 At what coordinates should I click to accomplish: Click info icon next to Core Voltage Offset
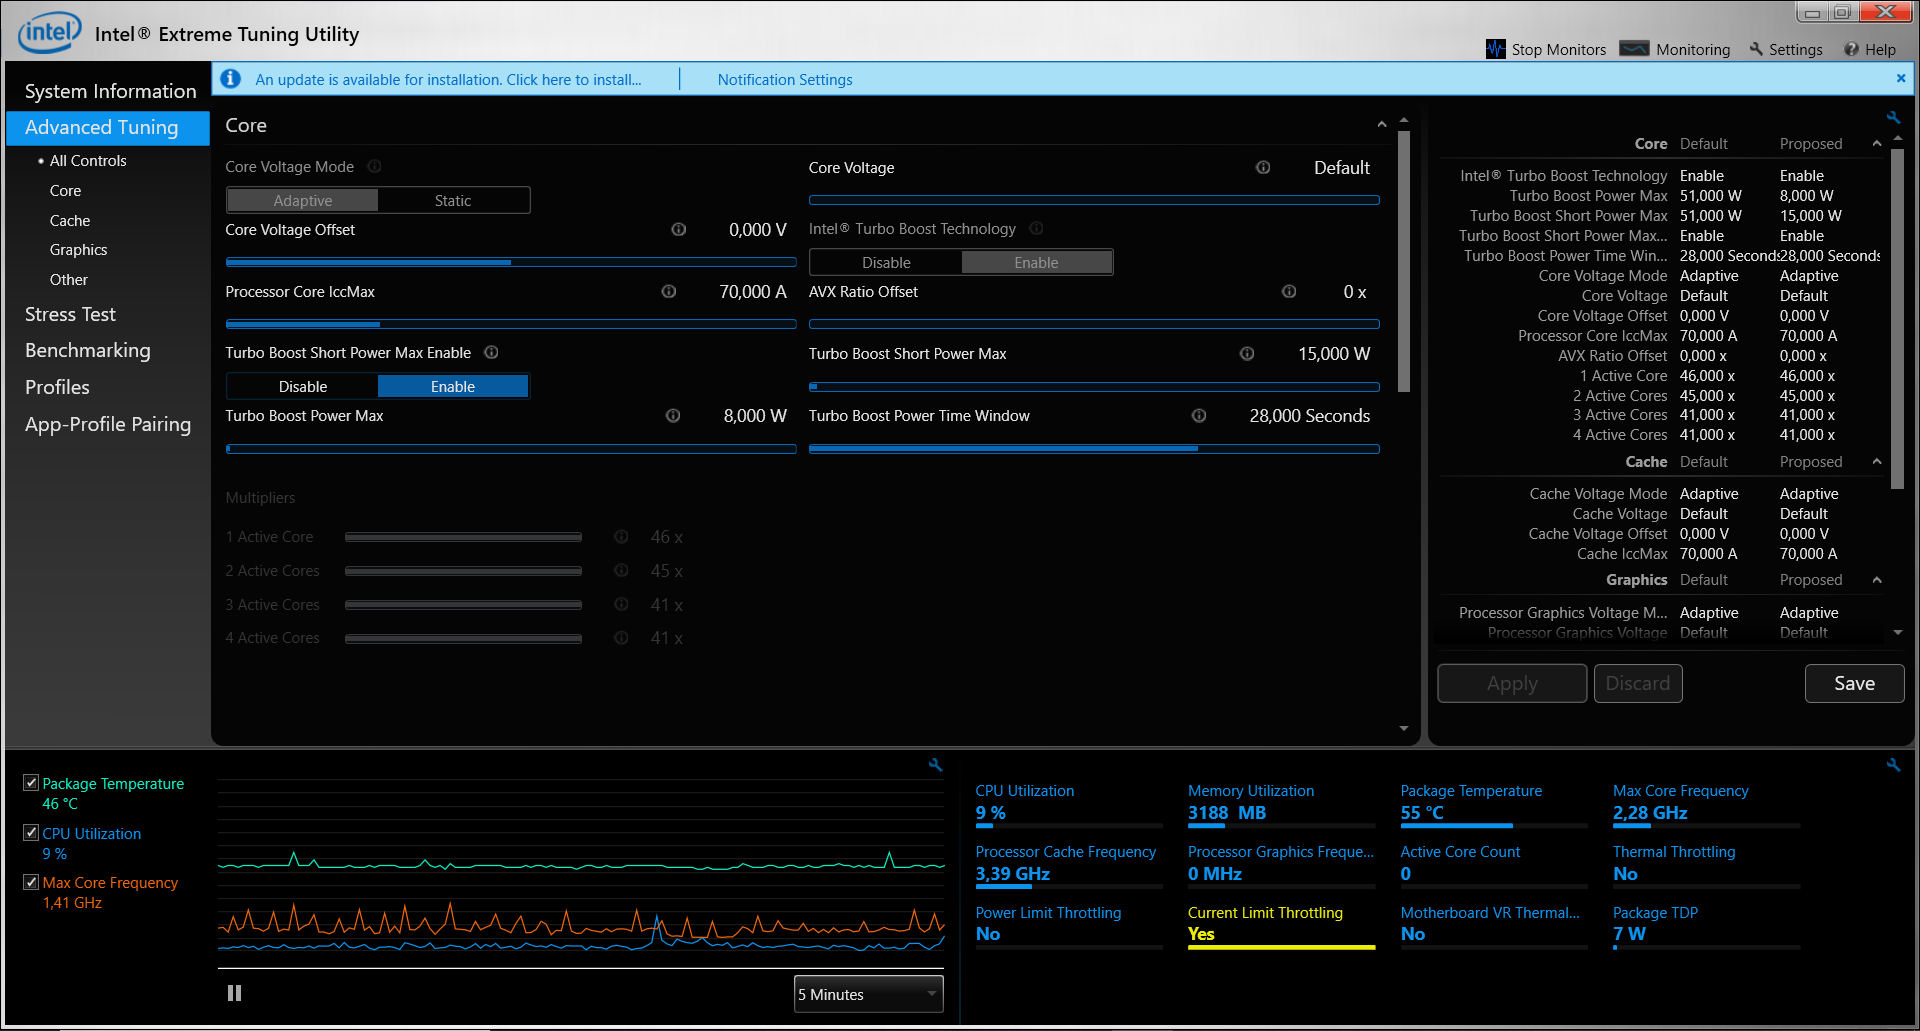[x=678, y=230]
